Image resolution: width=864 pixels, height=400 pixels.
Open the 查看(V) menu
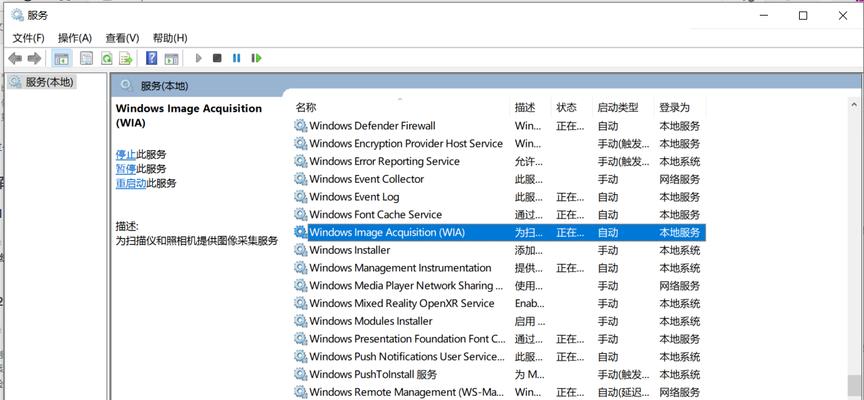122,38
